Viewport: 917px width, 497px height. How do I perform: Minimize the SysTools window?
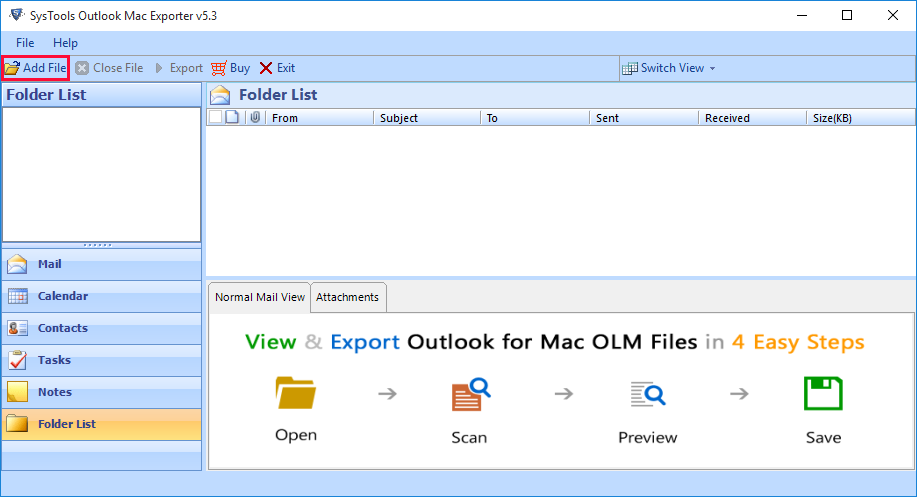(802, 15)
